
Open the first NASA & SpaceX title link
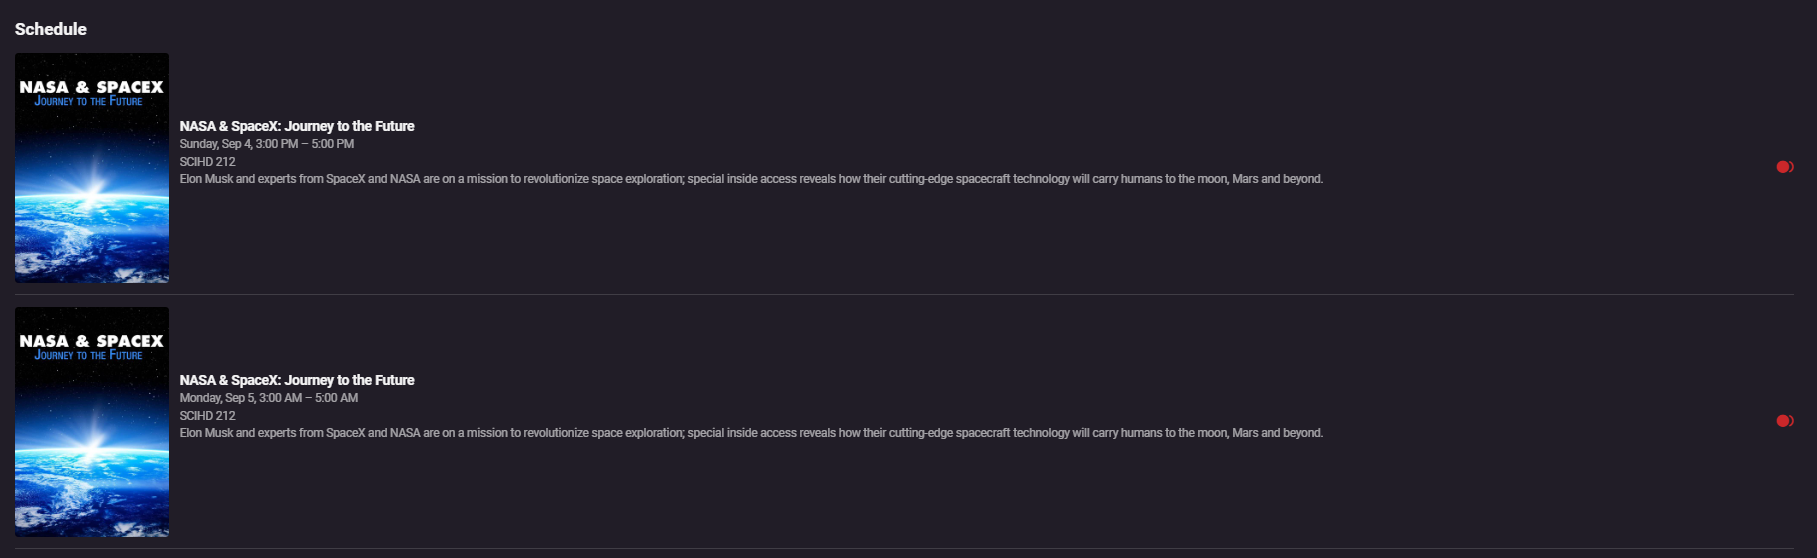(x=297, y=126)
